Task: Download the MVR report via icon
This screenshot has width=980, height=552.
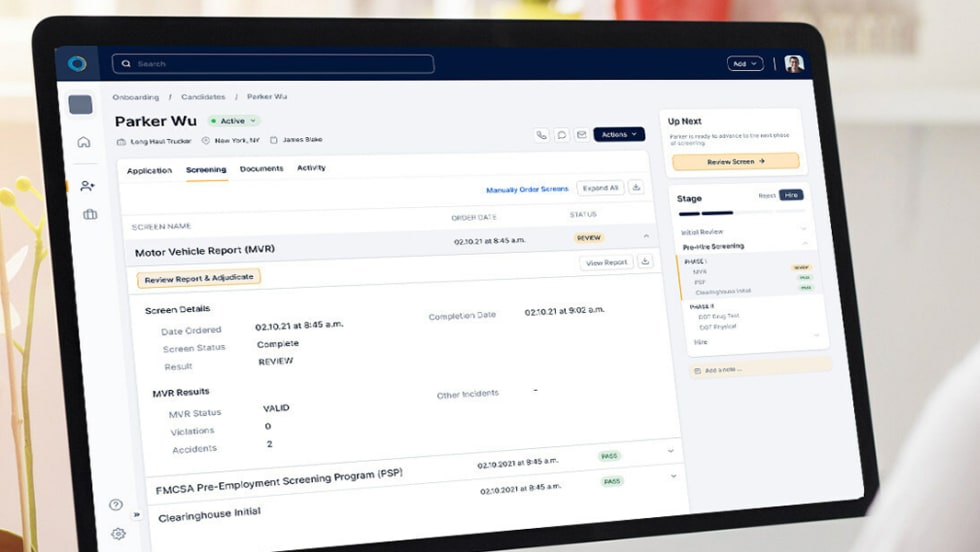Action: [645, 262]
